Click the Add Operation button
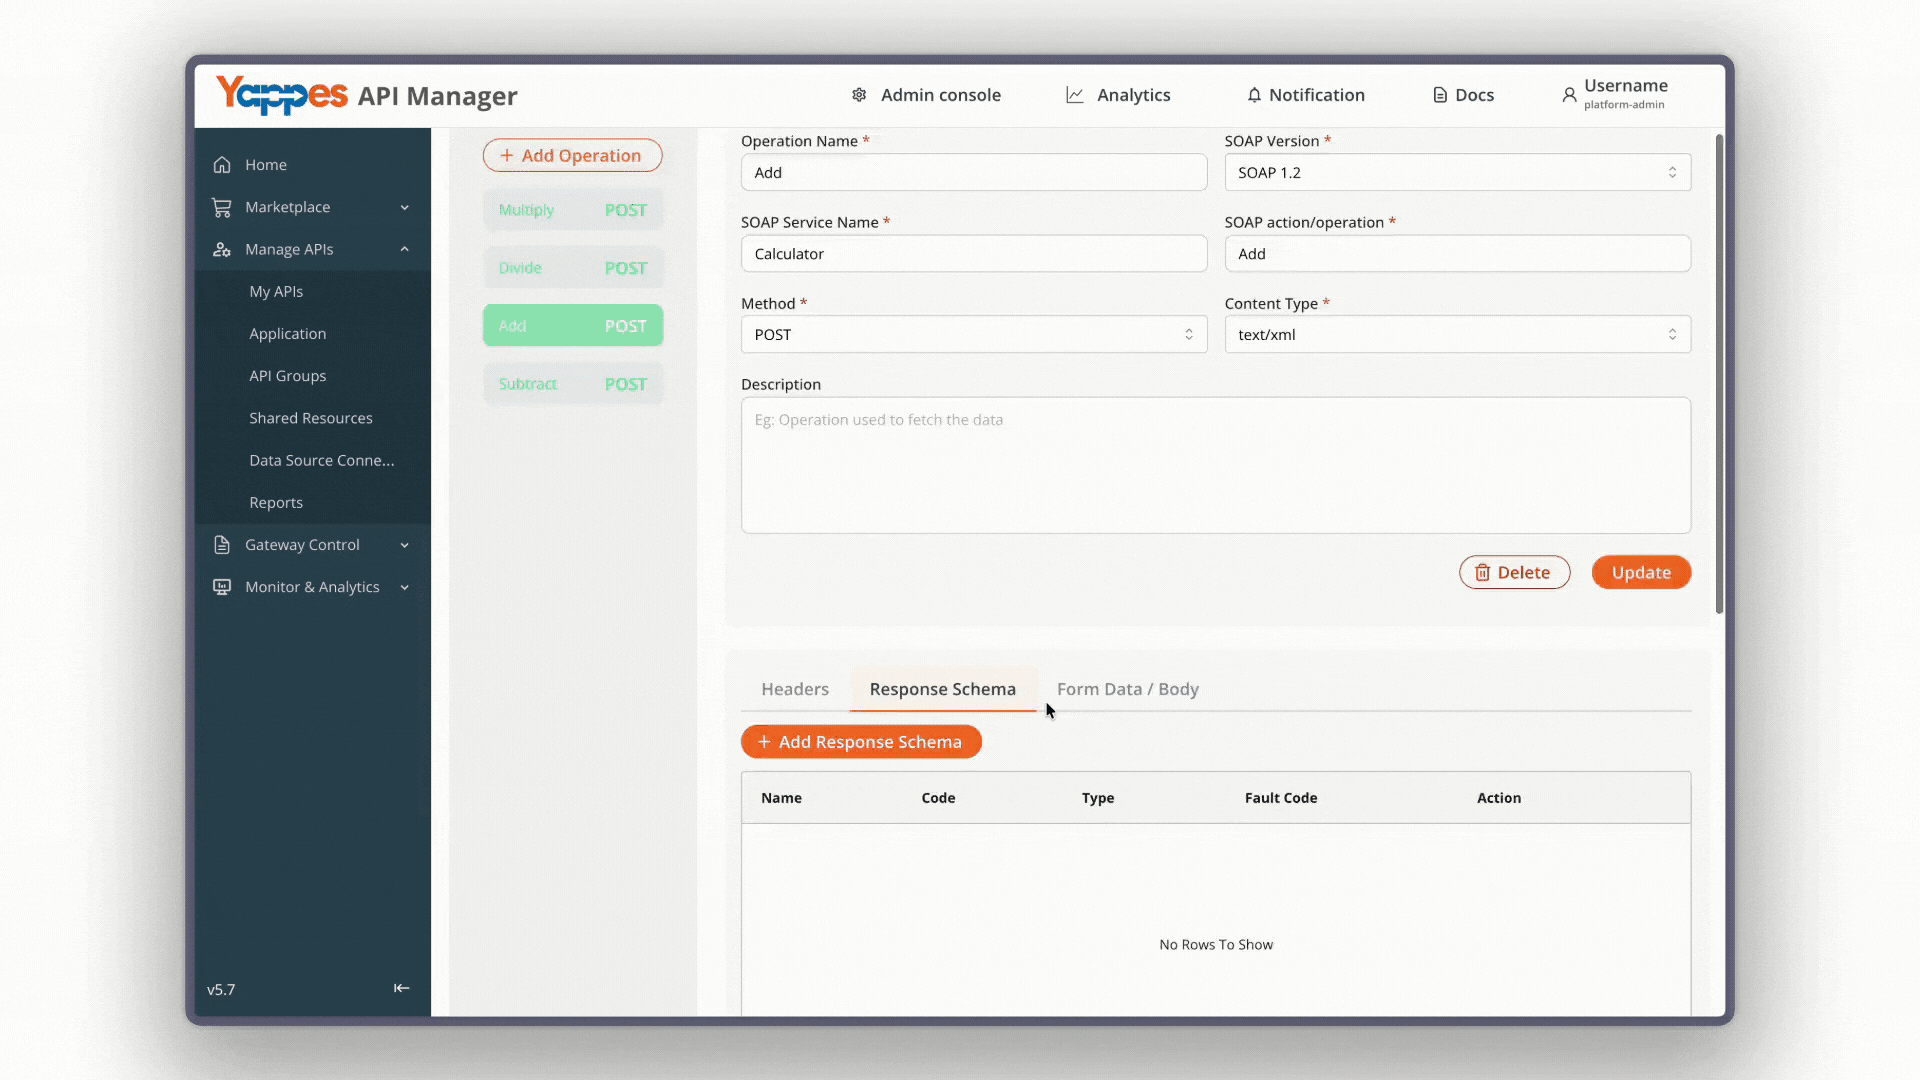 pyautogui.click(x=572, y=155)
